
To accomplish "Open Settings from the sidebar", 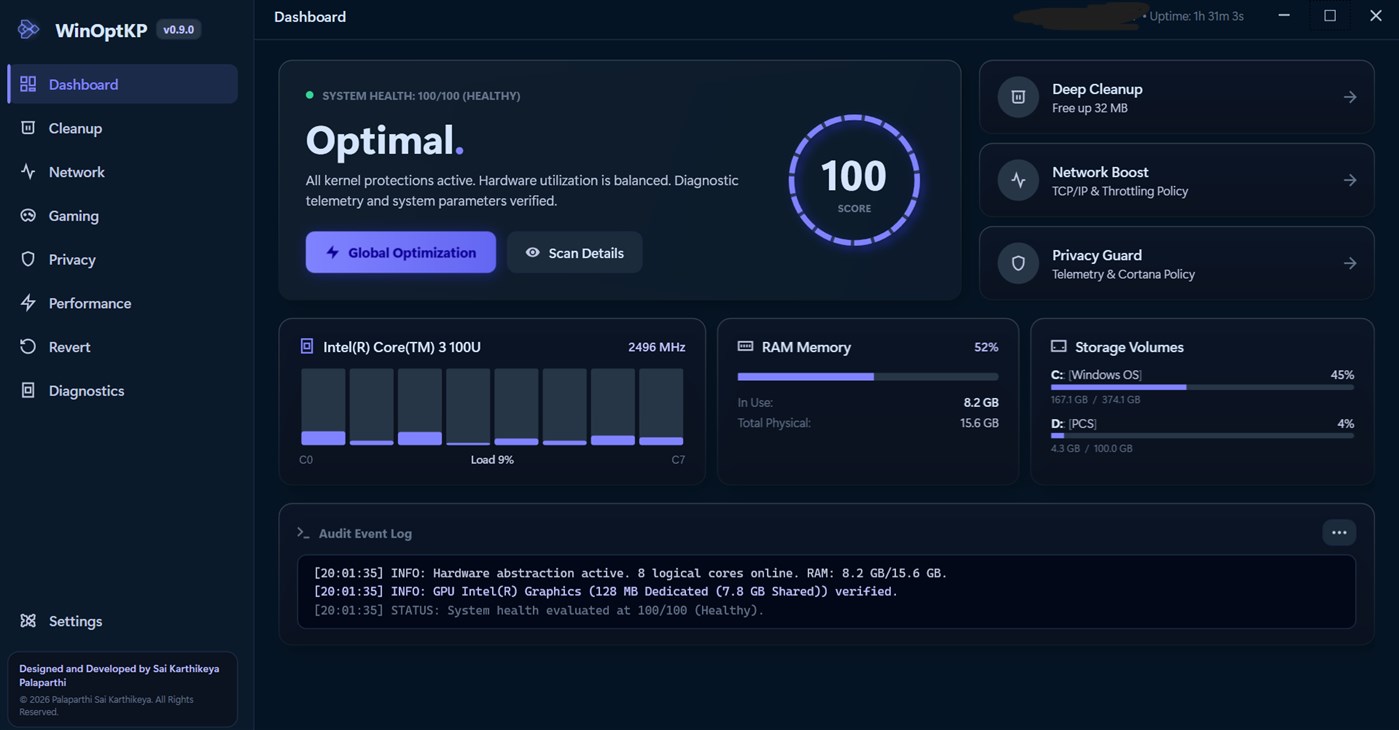I will [x=123, y=621].
